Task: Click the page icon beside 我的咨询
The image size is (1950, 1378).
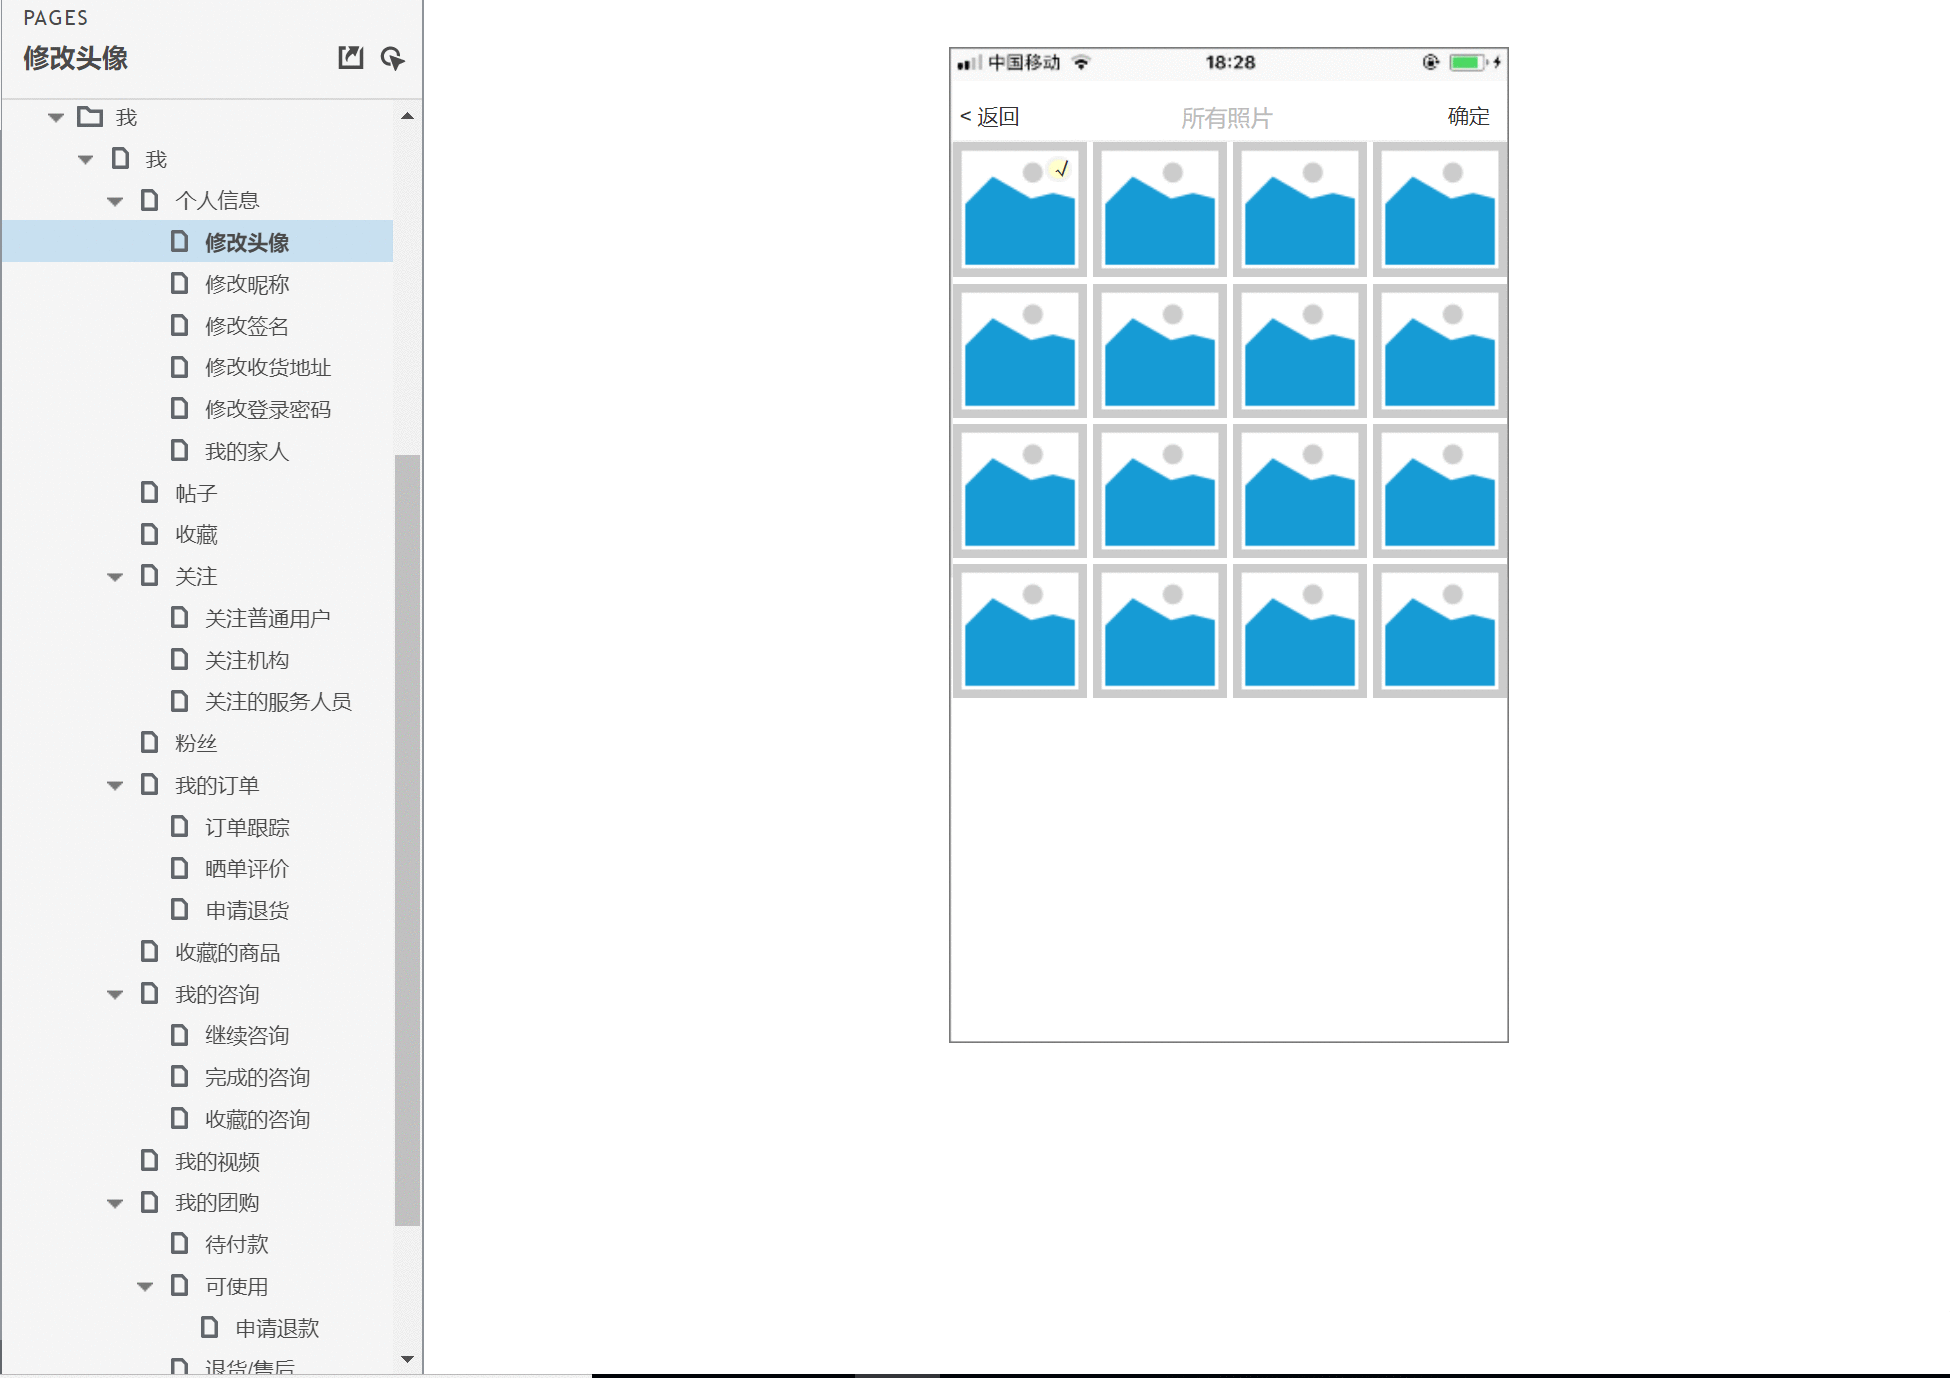Action: coord(150,993)
